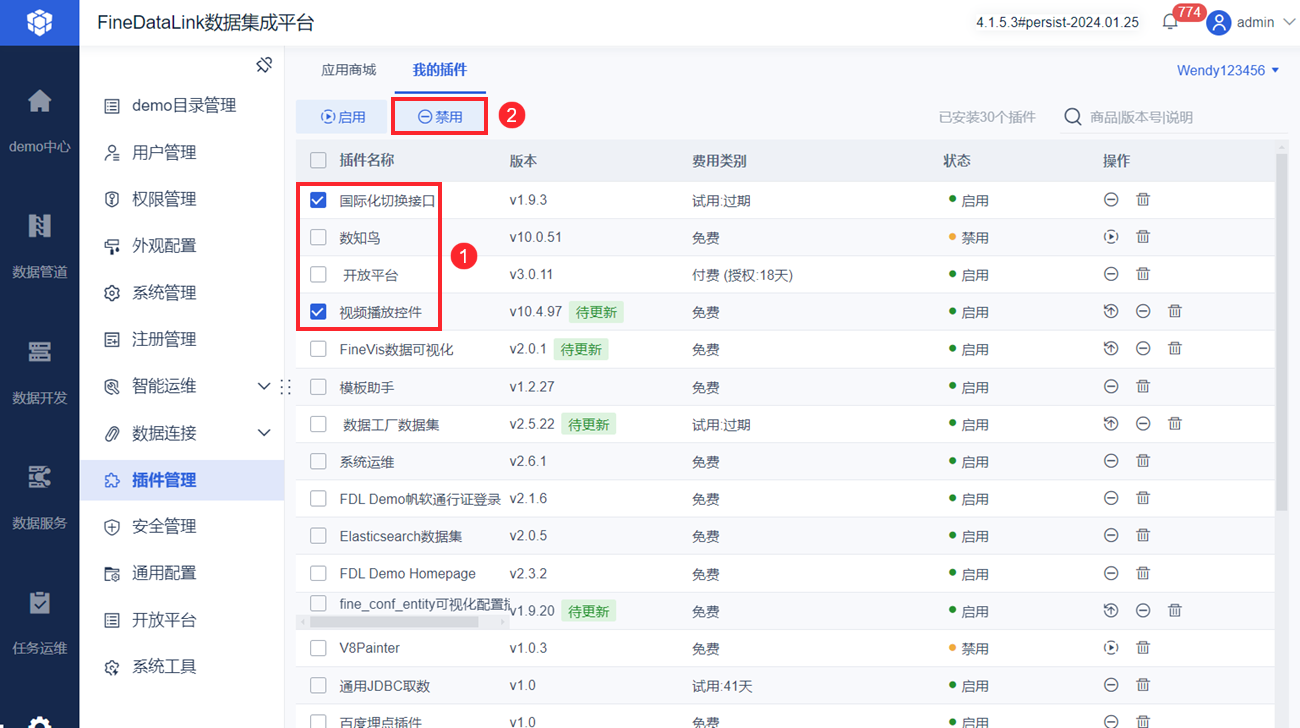Click the search magnifier icon
The width and height of the screenshot is (1300, 728).
(x=1073, y=117)
